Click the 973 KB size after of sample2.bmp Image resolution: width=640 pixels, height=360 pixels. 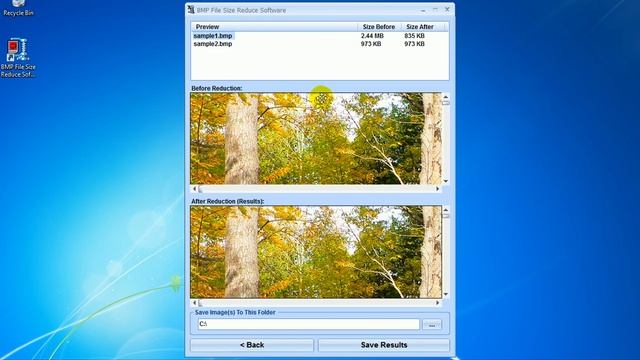414,44
